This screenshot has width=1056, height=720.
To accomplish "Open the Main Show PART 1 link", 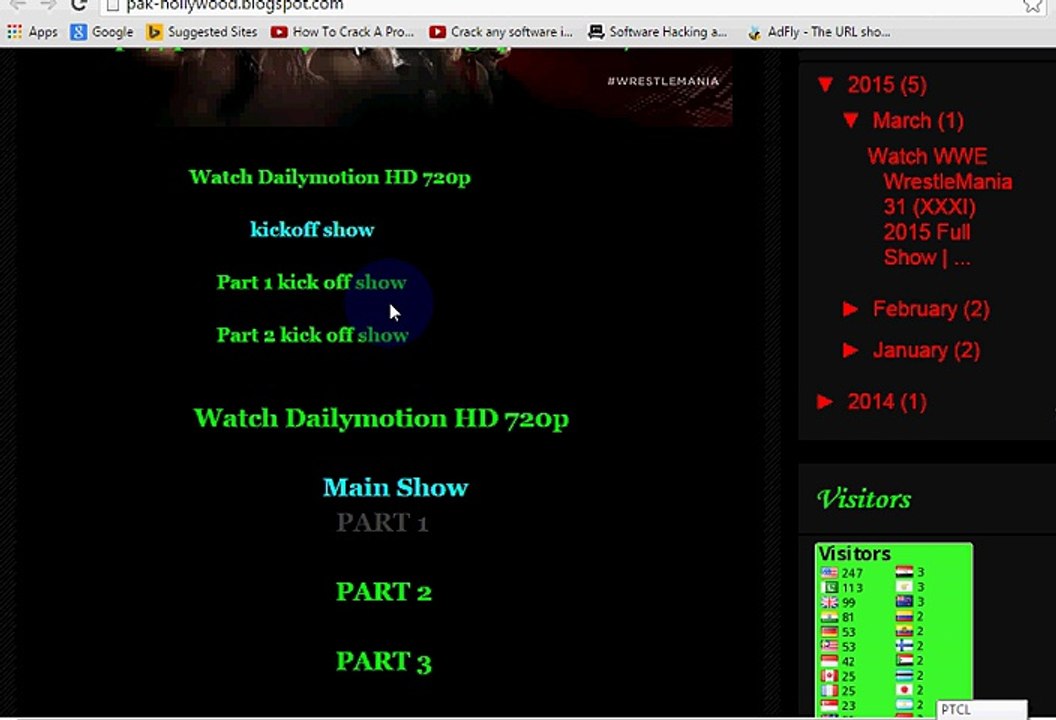I will (x=382, y=523).
